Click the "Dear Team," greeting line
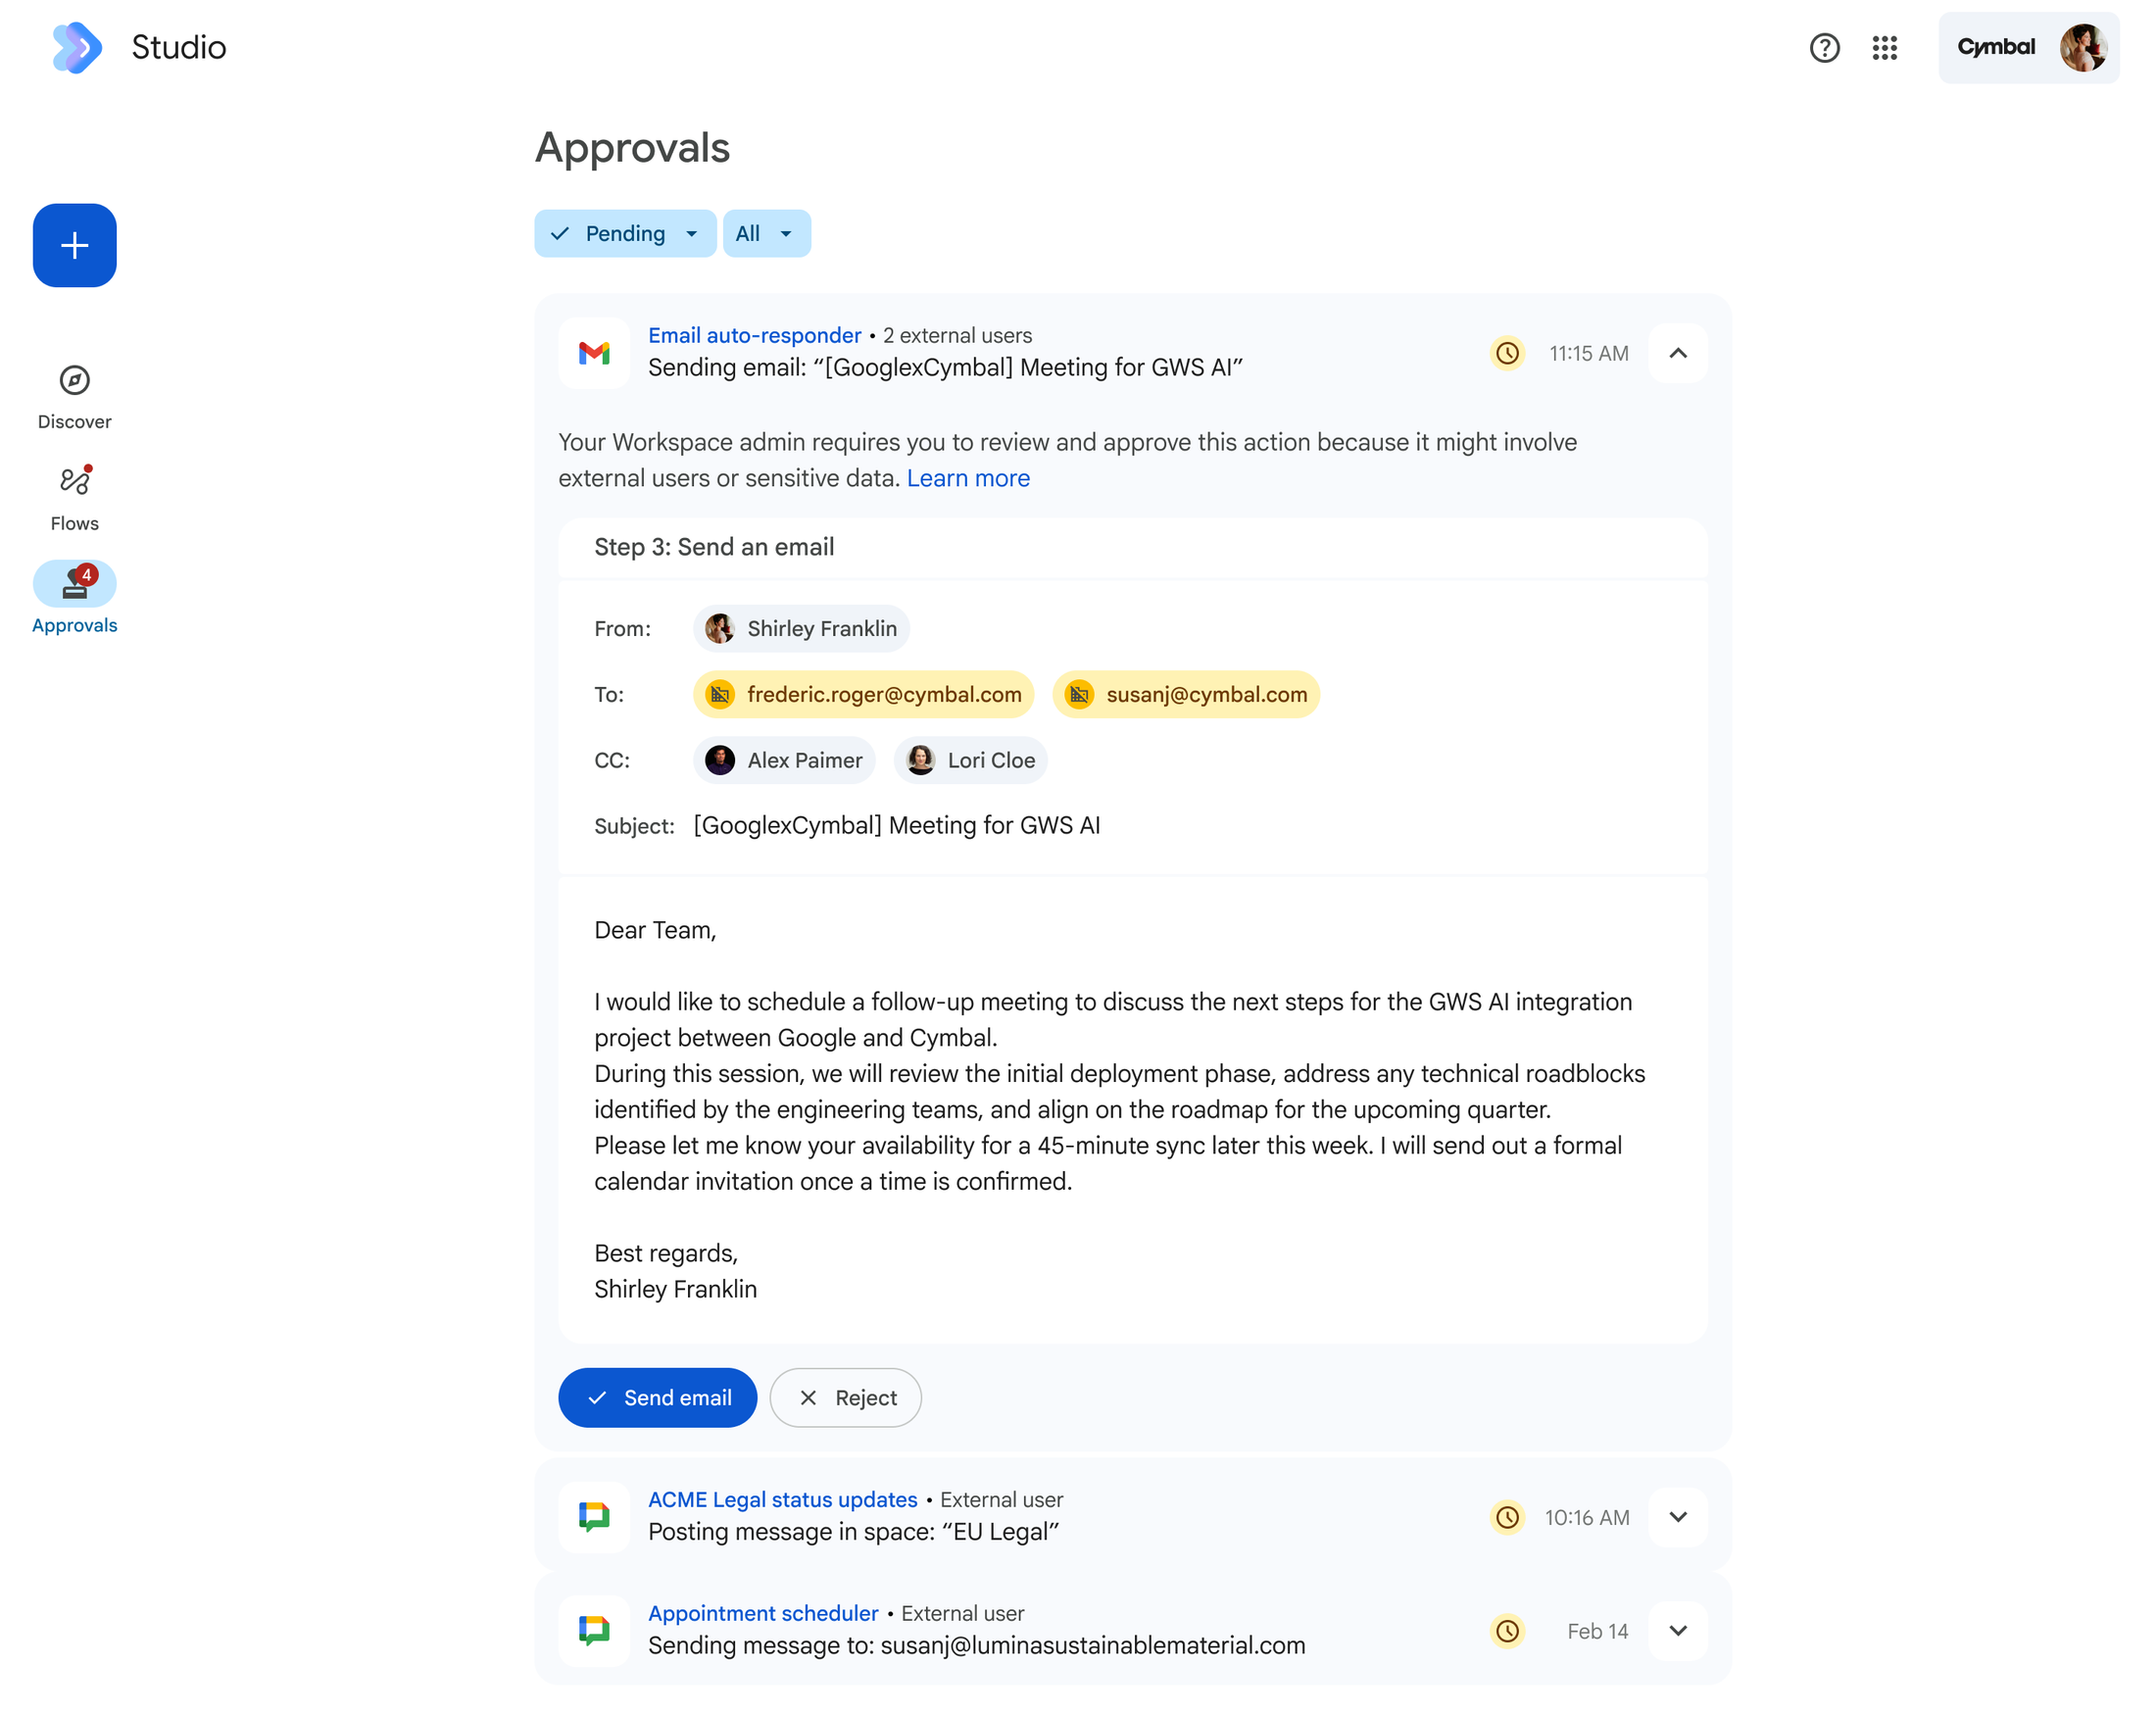Screen dimensions: 2156x1715 (655, 930)
